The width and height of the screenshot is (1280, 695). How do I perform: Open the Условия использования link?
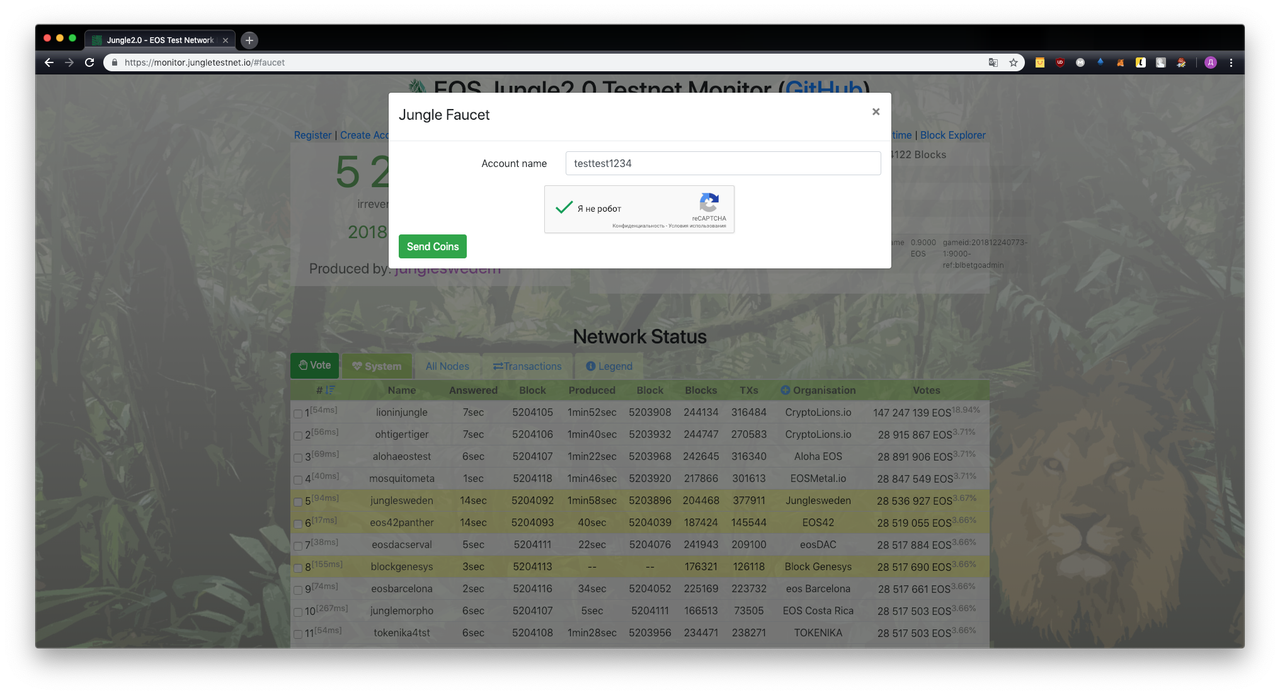click(698, 226)
